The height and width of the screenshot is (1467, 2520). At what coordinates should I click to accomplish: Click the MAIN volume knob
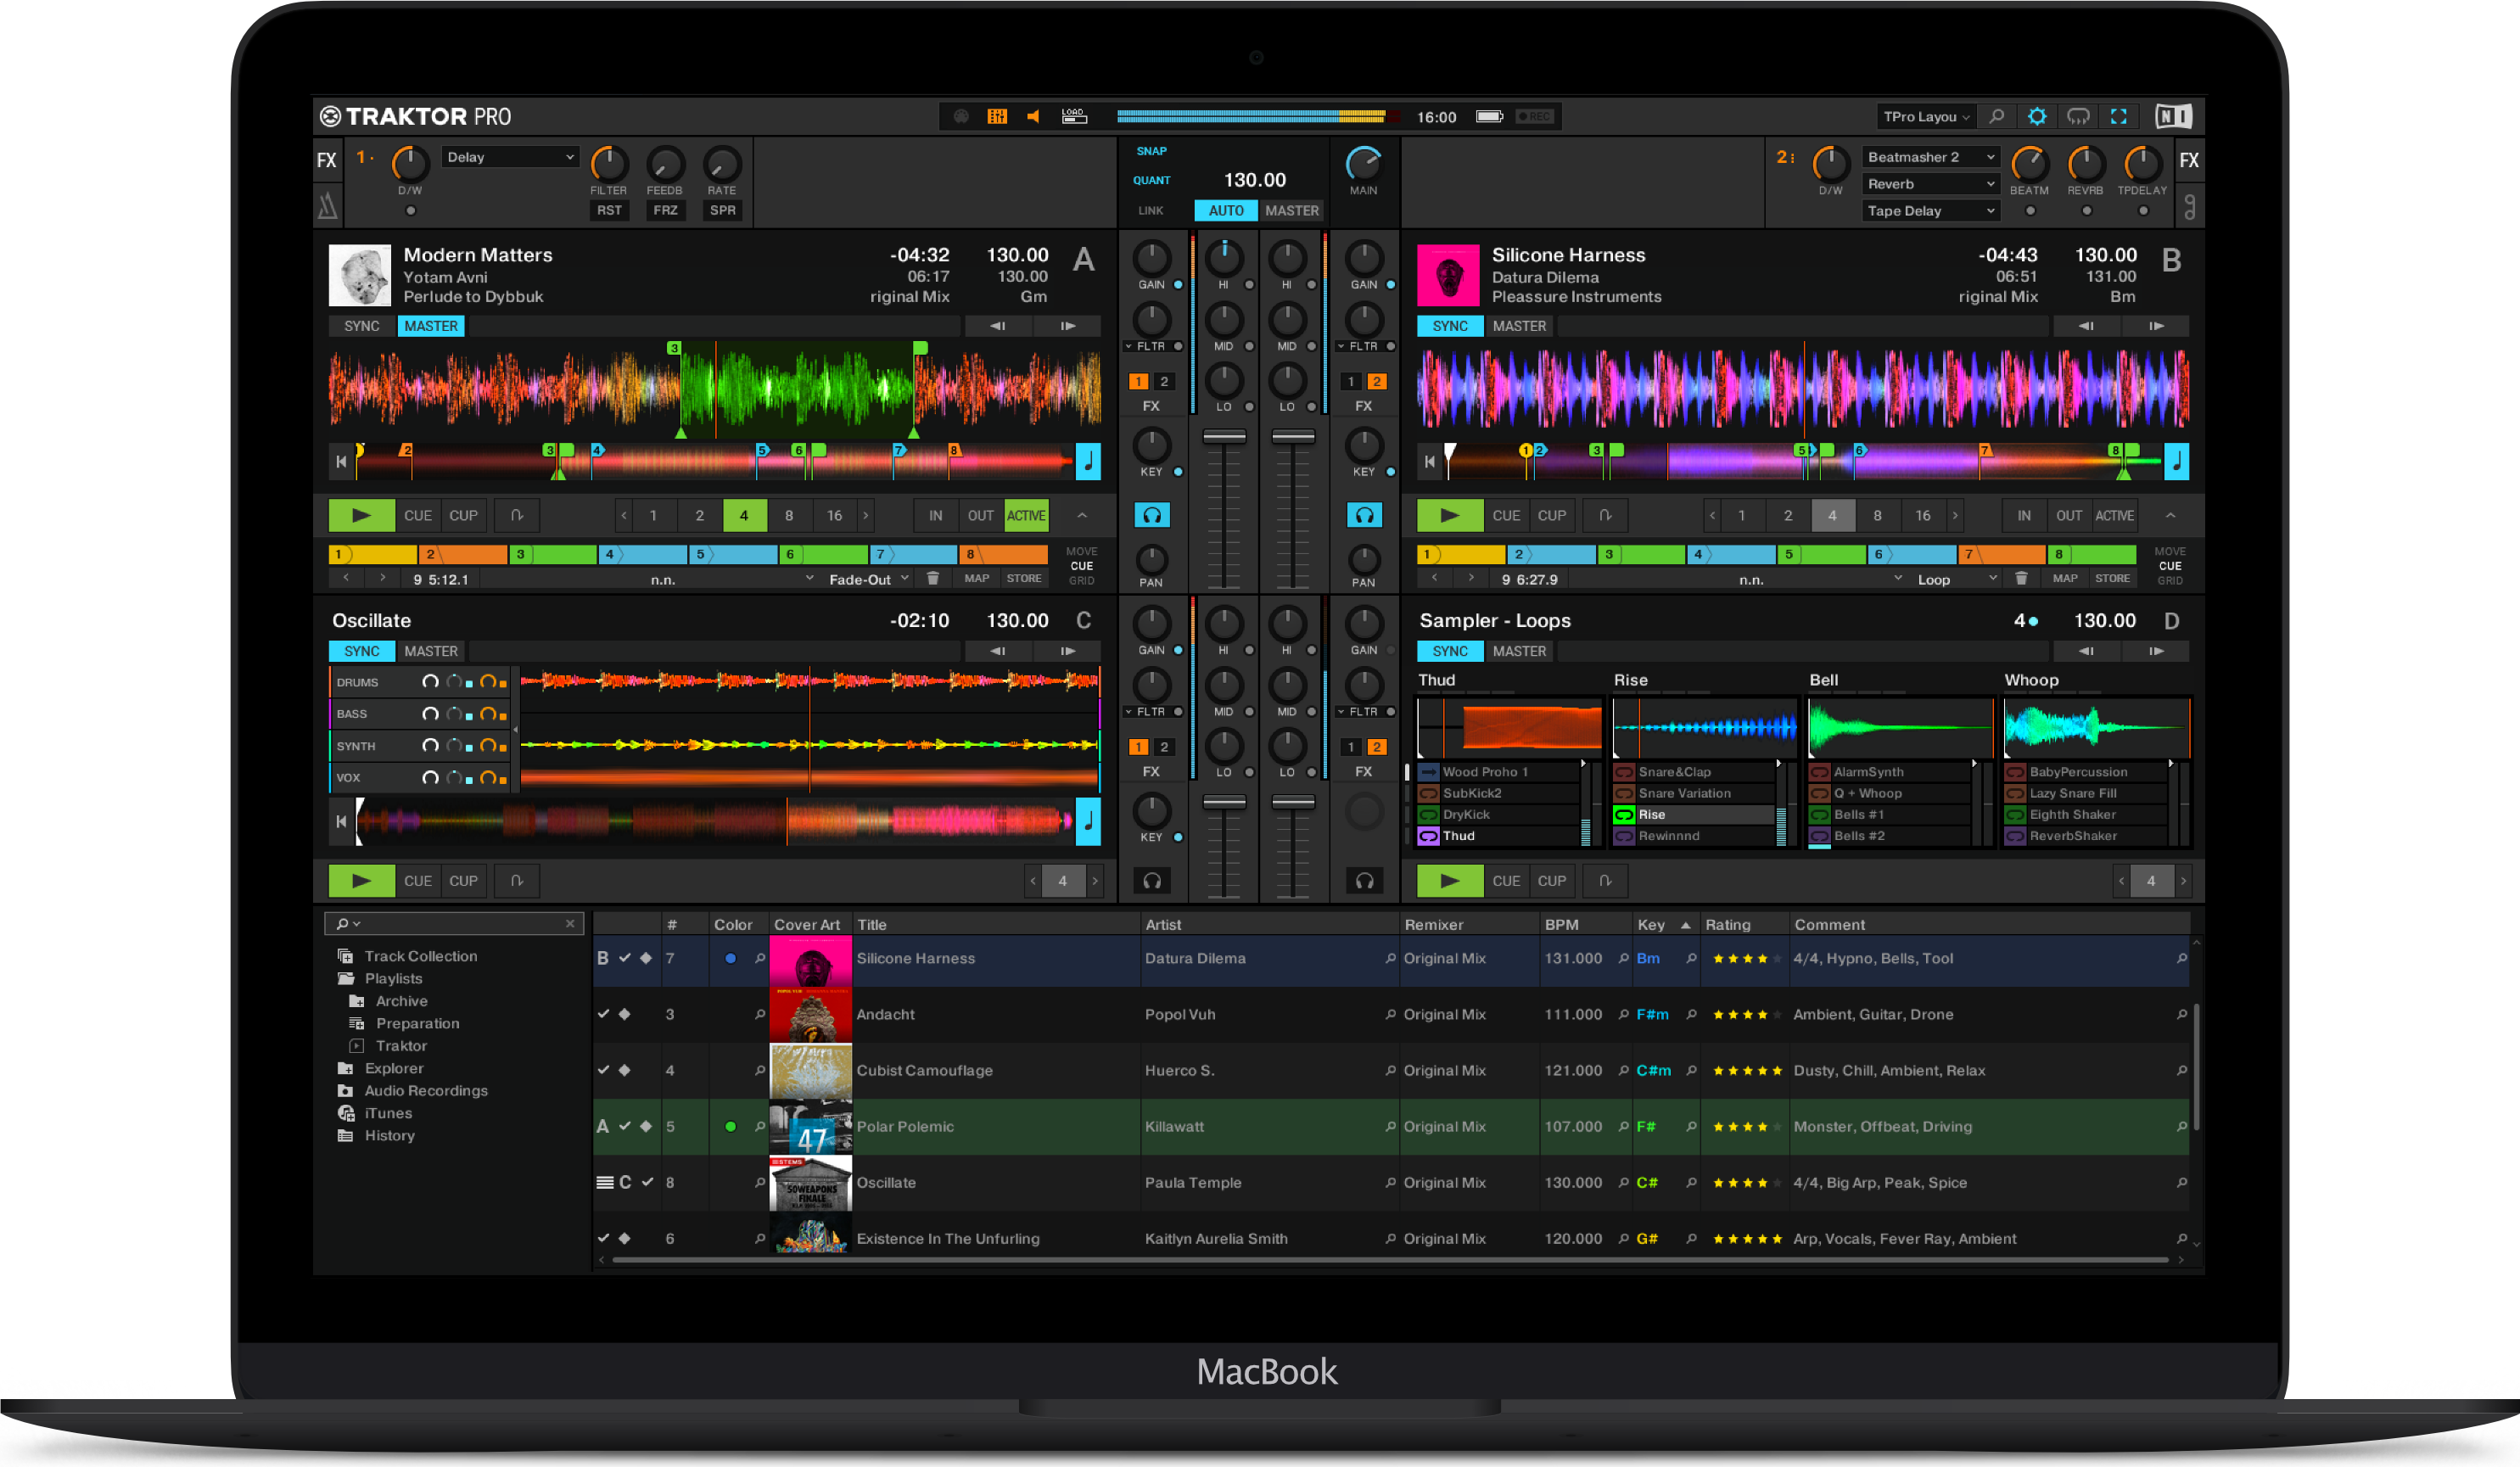(1363, 164)
